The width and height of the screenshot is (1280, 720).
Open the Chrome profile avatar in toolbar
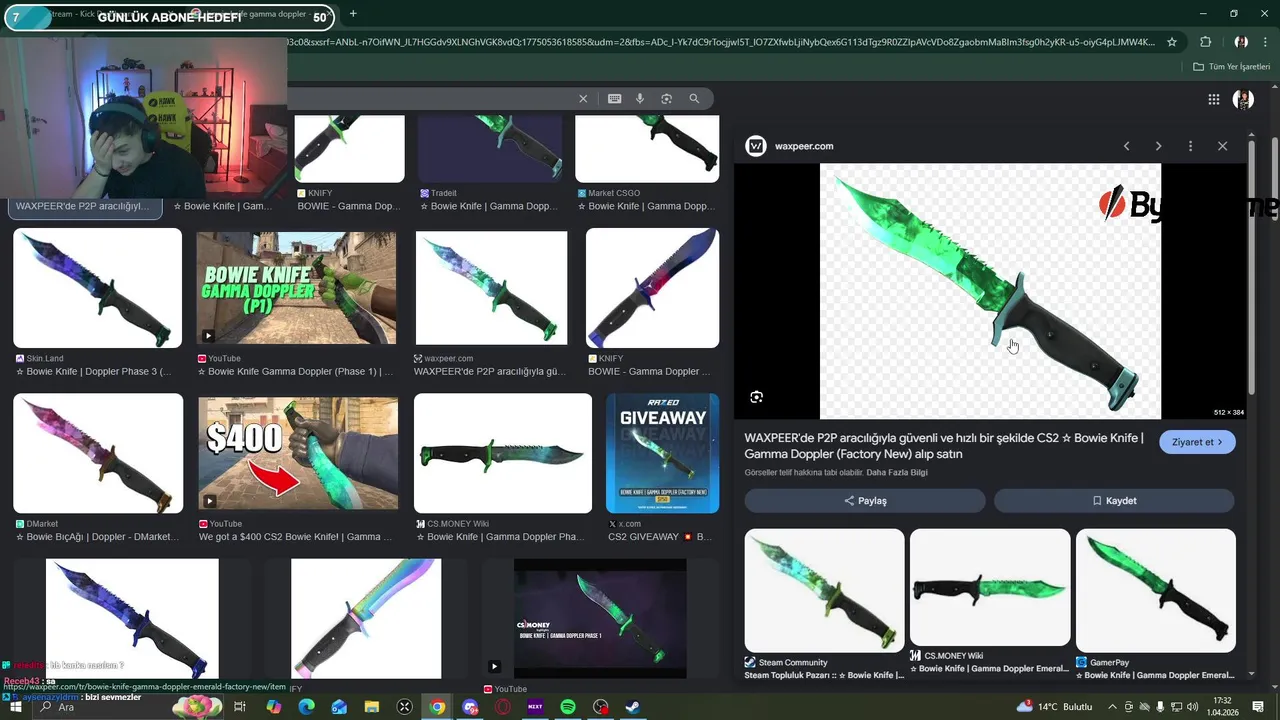click(x=1241, y=42)
